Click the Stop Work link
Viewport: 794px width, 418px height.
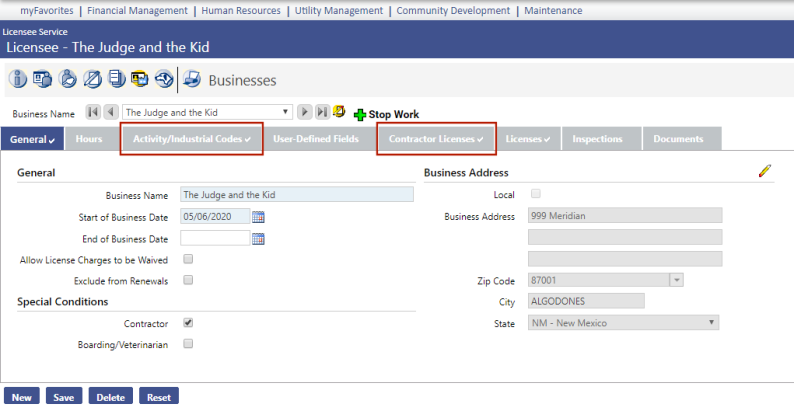point(386,114)
